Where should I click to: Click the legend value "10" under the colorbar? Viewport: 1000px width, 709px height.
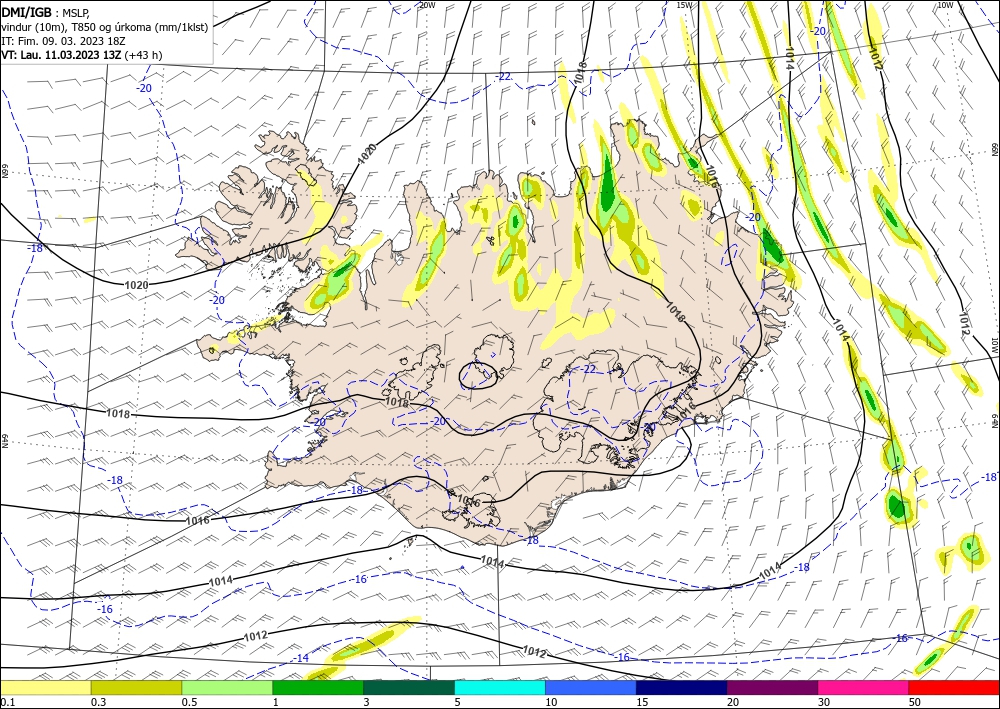point(551,702)
